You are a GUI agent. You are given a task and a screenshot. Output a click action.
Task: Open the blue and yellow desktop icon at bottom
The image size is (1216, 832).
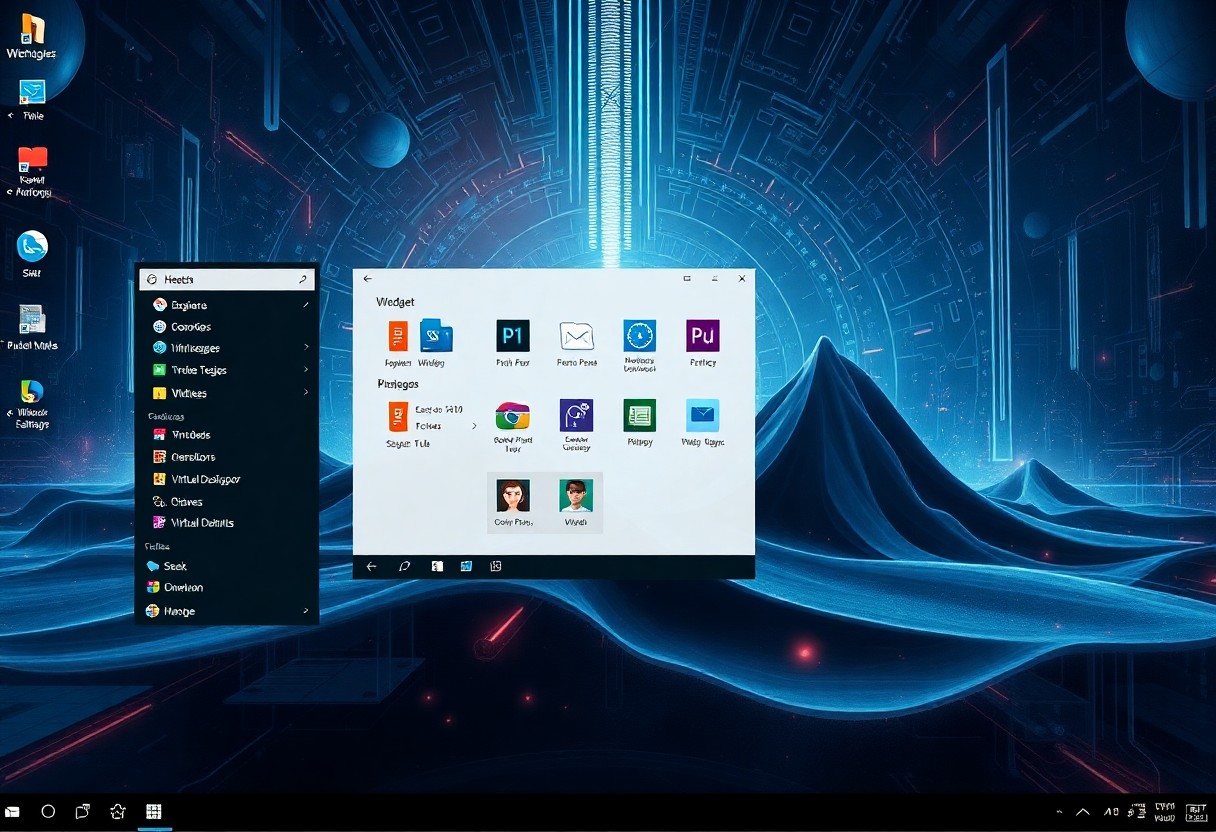32,392
